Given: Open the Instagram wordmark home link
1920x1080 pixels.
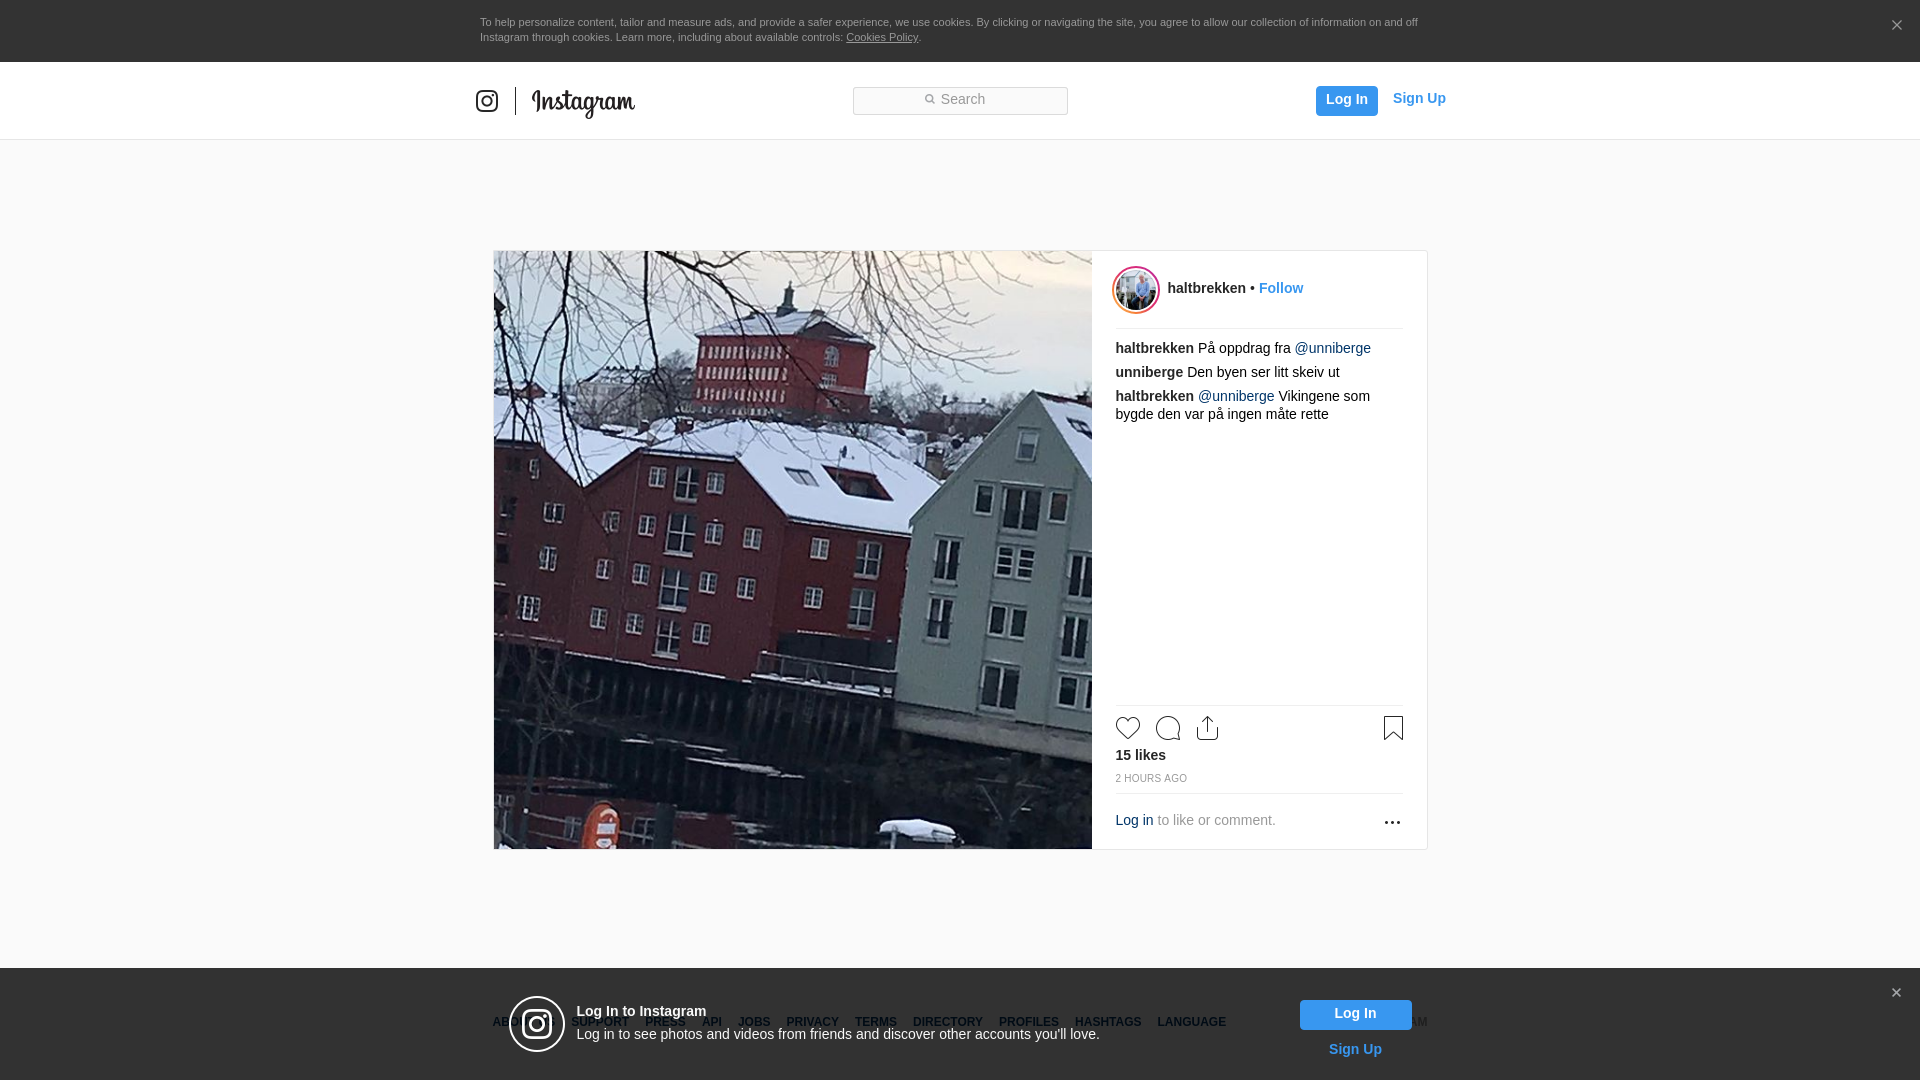Looking at the screenshot, I should pos(583,102).
